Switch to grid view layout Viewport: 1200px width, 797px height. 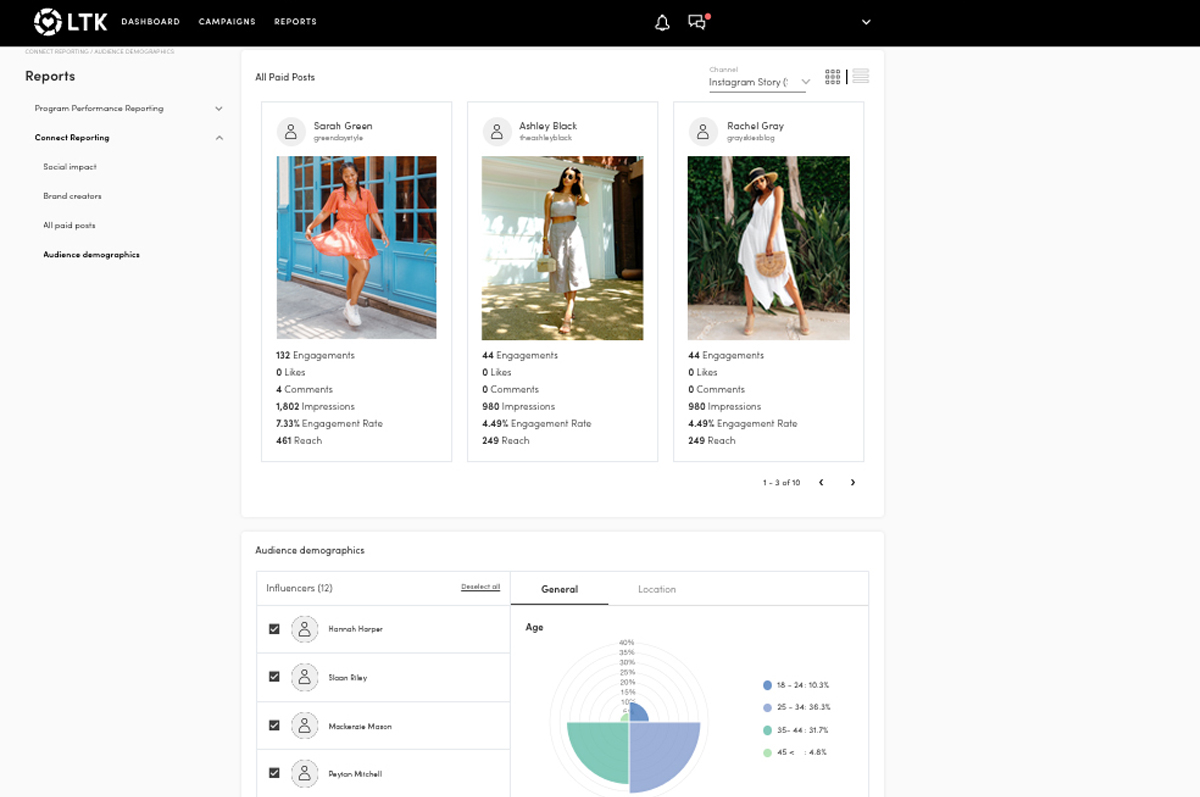pos(832,77)
